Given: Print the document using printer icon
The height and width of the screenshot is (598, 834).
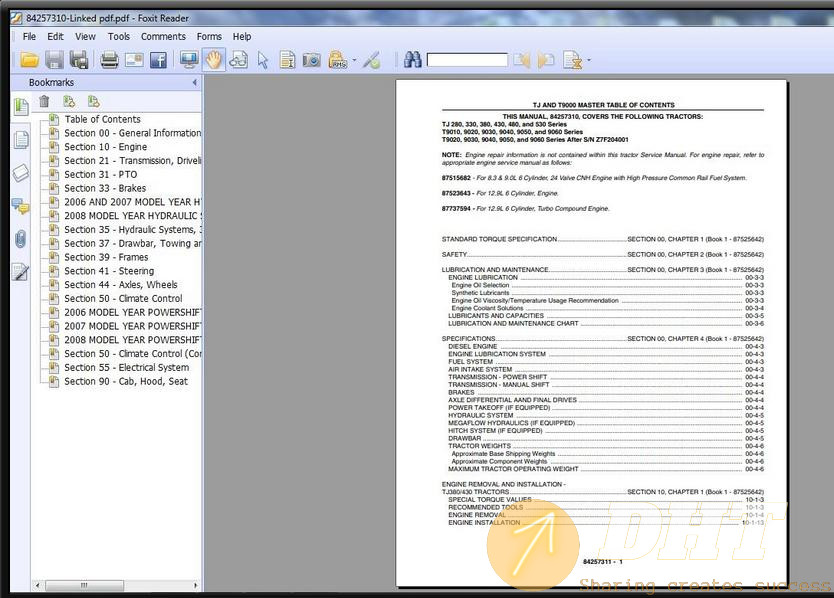Looking at the screenshot, I should (110, 60).
